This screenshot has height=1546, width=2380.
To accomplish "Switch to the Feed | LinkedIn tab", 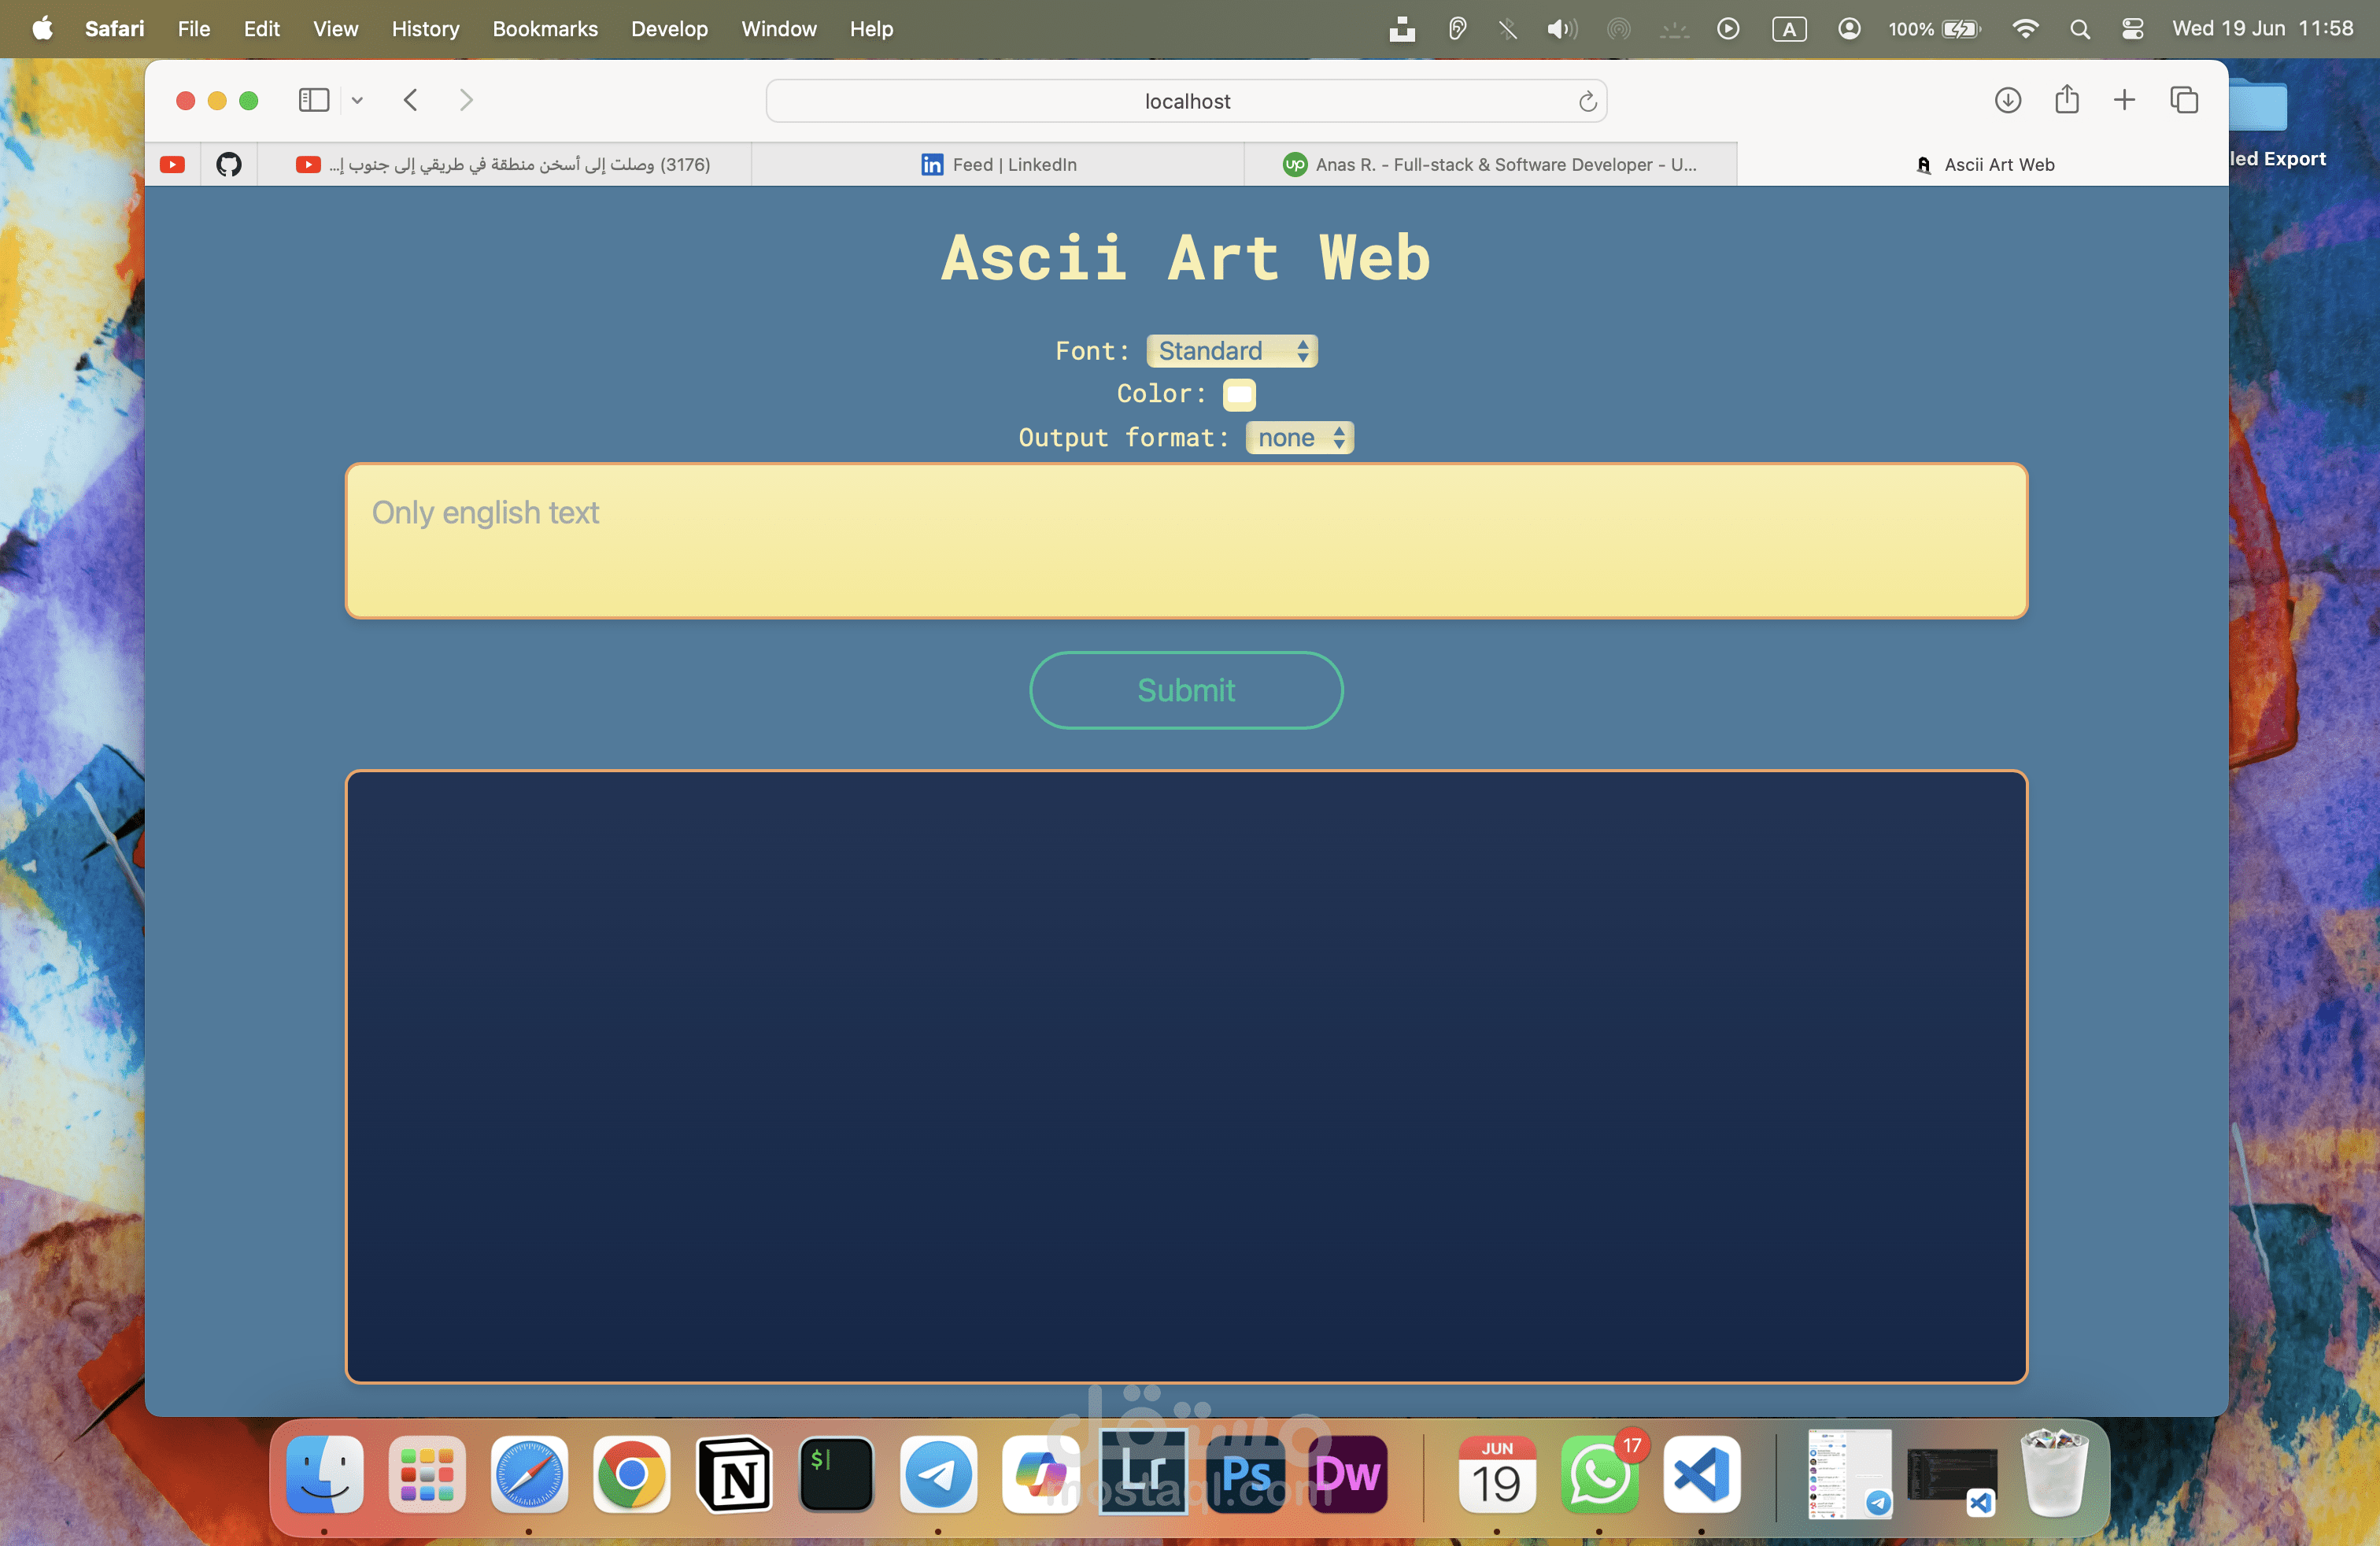I will click(x=998, y=164).
